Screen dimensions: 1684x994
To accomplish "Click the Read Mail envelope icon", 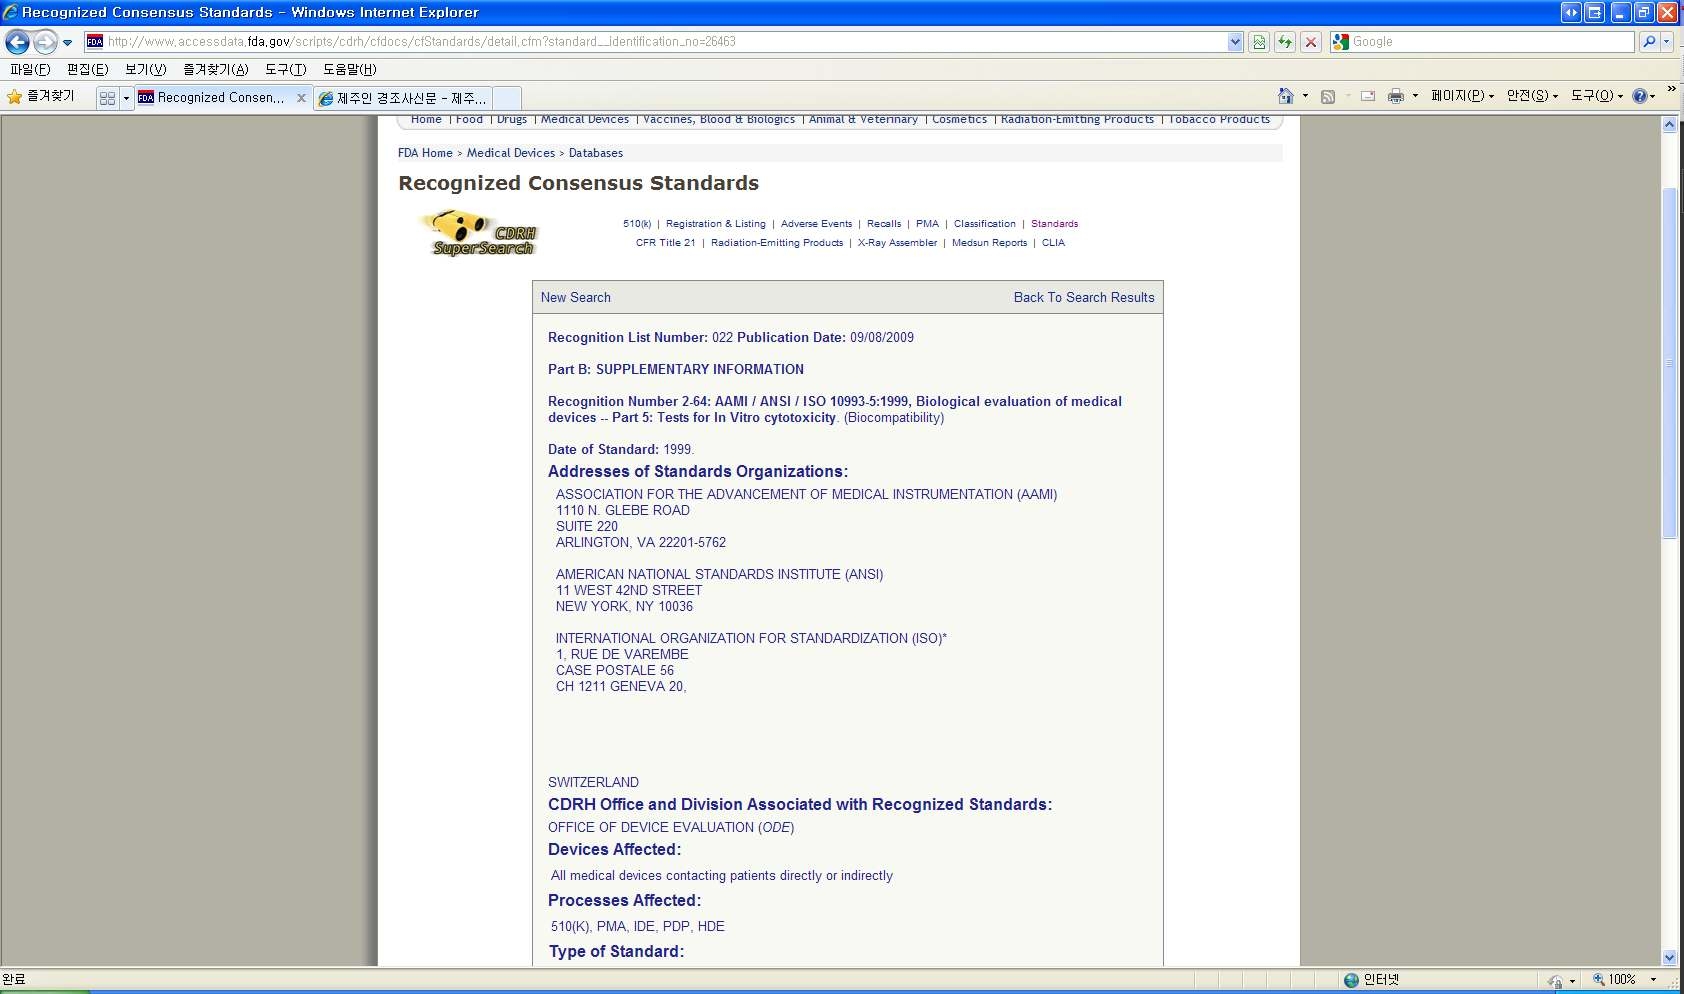I will [1368, 96].
